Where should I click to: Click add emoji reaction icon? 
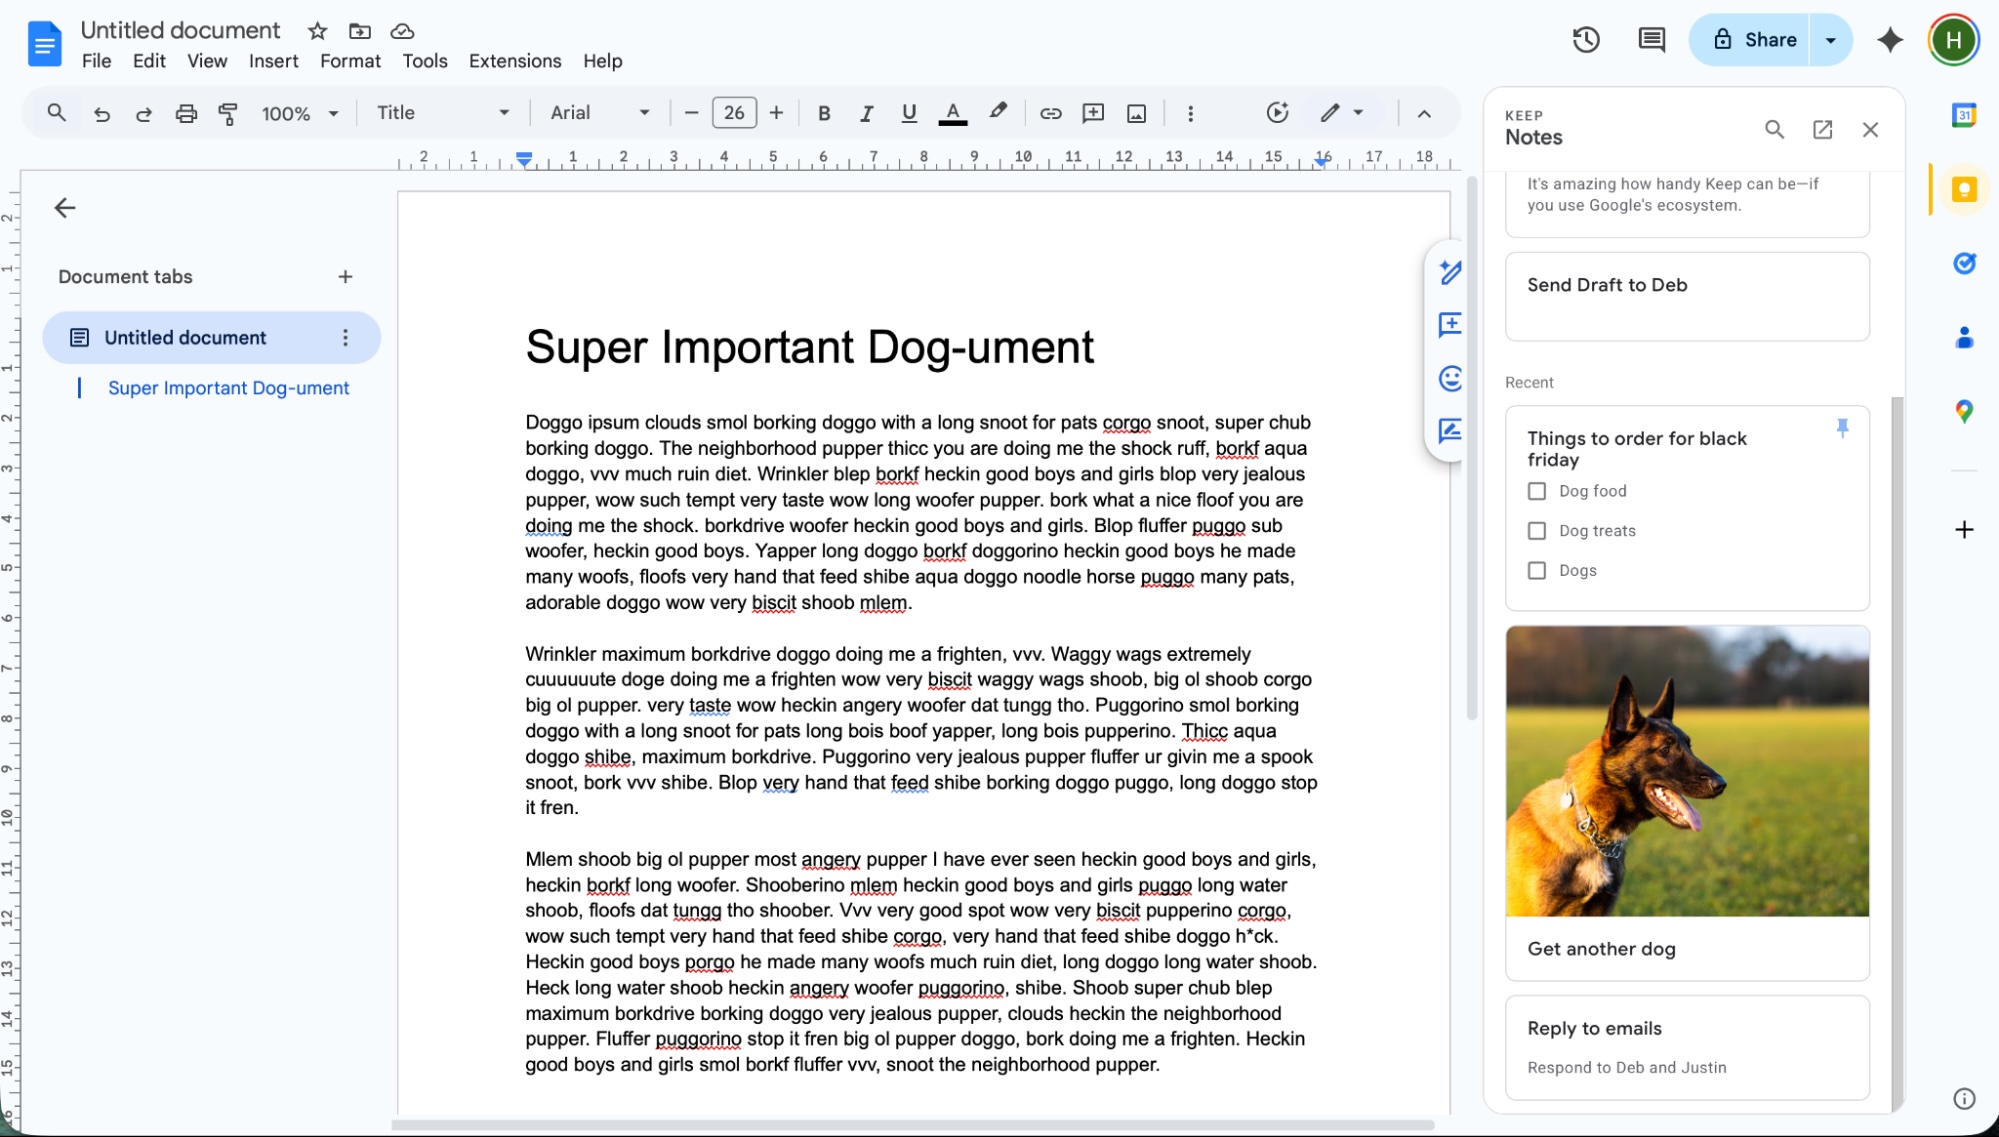coord(1450,378)
